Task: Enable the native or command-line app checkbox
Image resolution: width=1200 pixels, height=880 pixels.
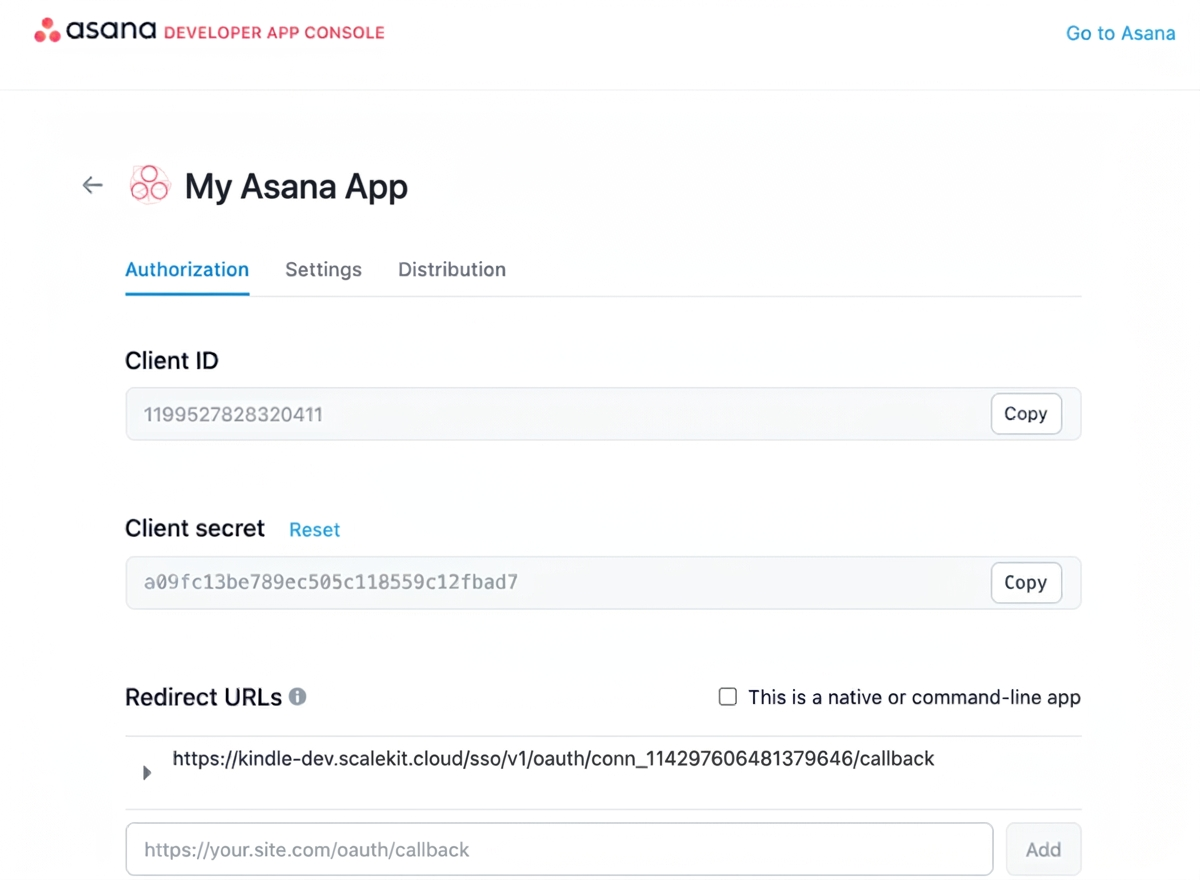Action: (x=727, y=696)
